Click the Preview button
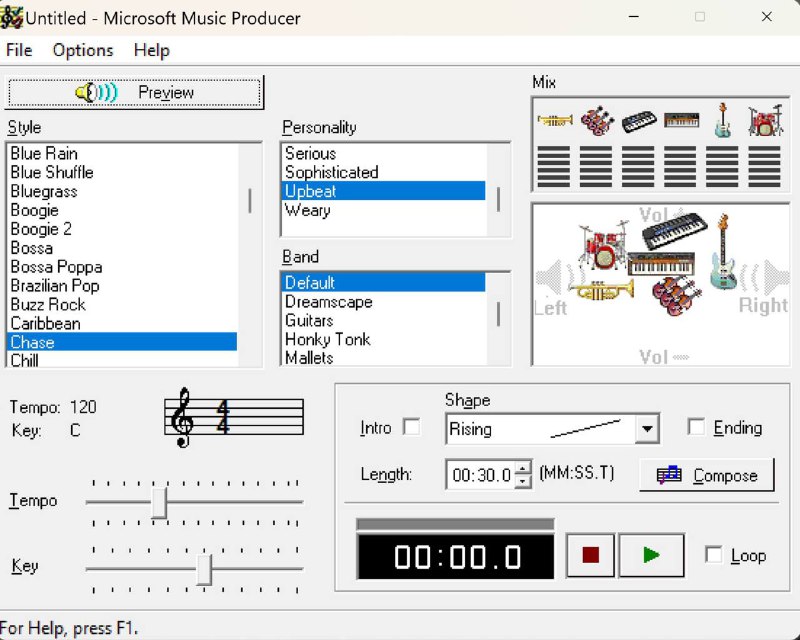 tap(134, 92)
